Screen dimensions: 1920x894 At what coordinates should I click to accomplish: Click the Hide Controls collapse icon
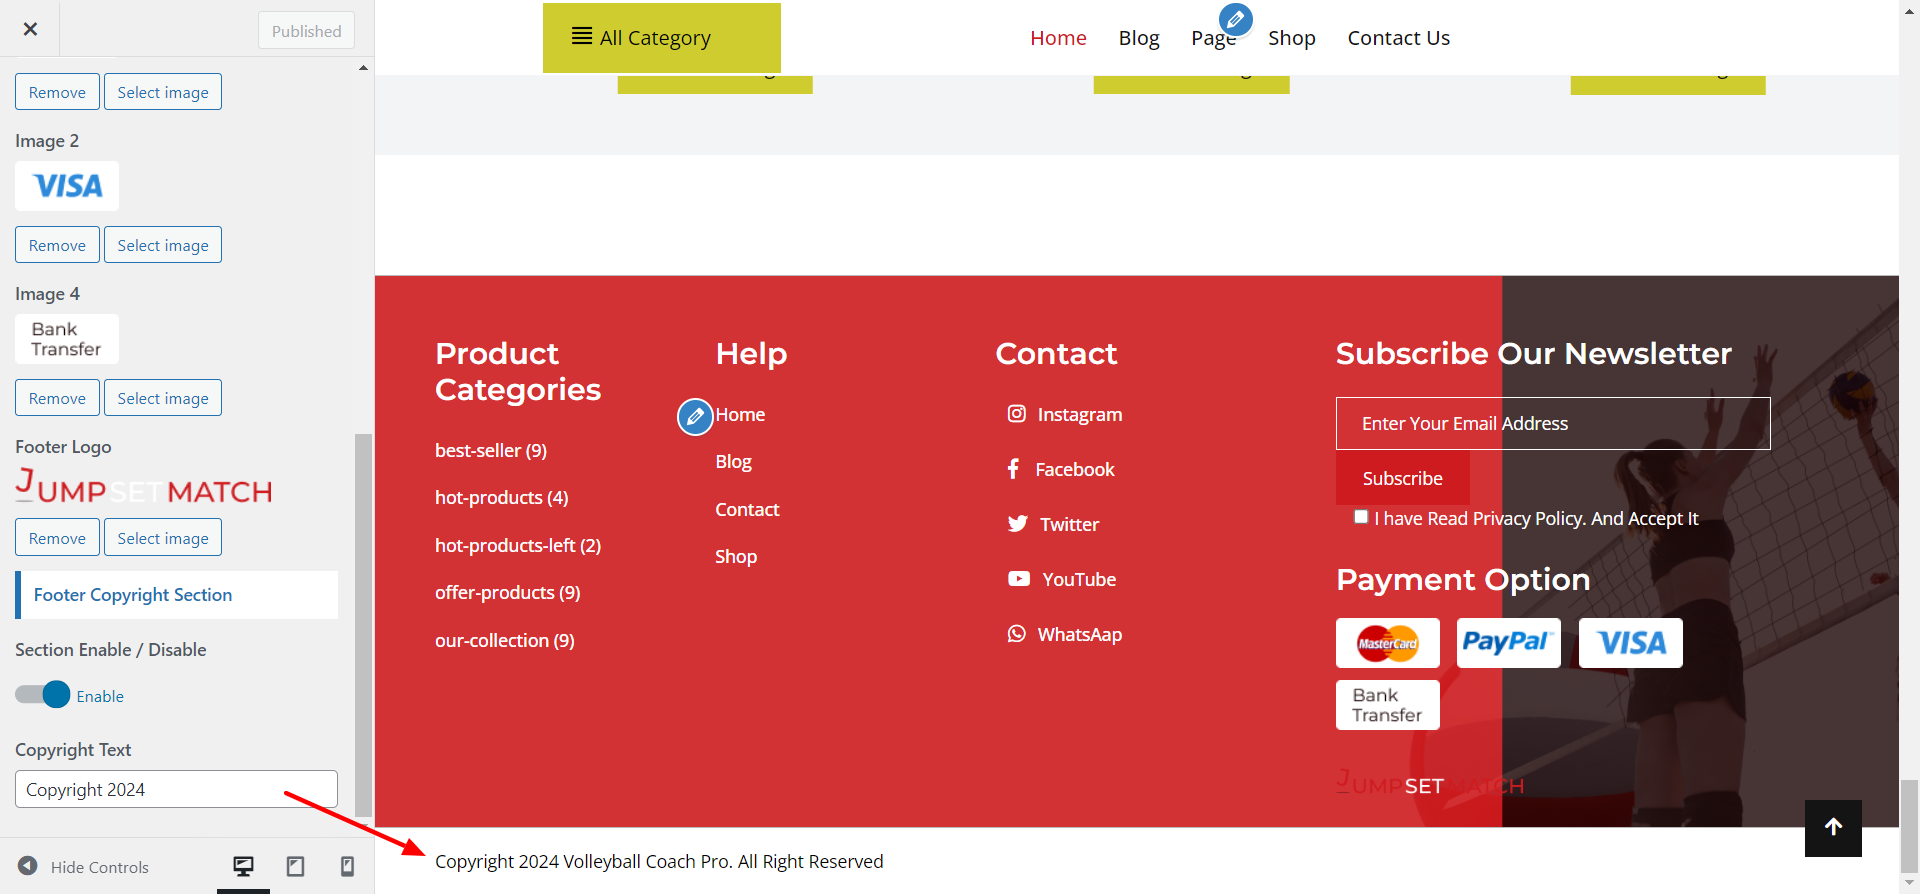click(28, 866)
